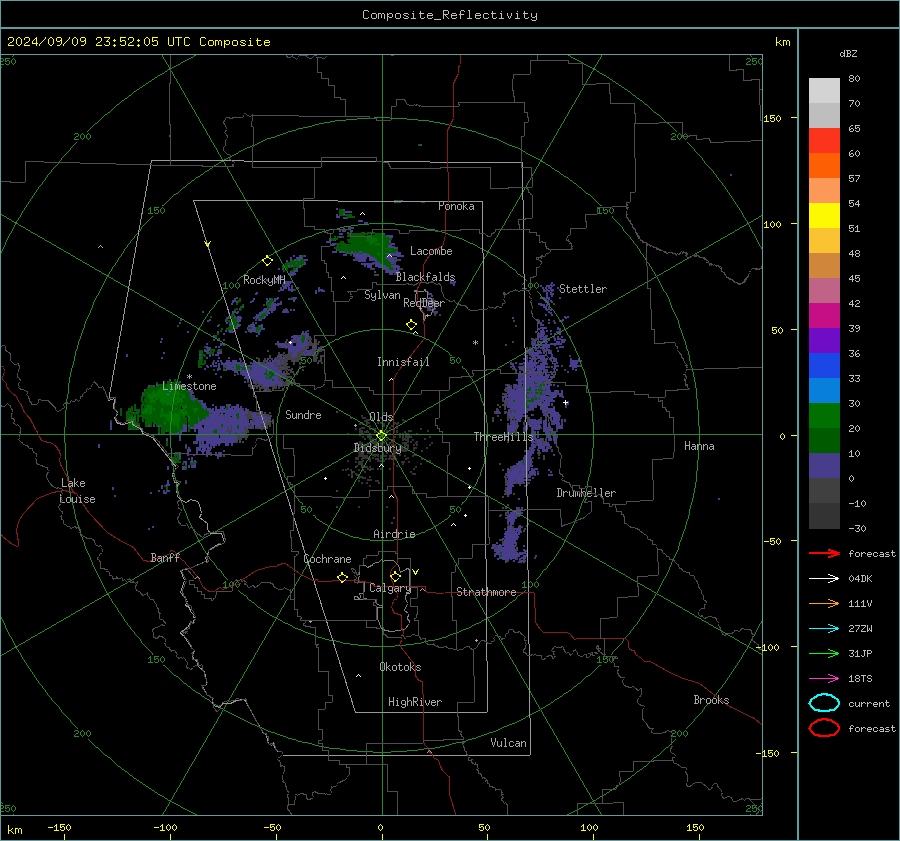Click the Strathmore label
This screenshot has height=841, width=900.
pyautogui.click(x=486, y=592)
